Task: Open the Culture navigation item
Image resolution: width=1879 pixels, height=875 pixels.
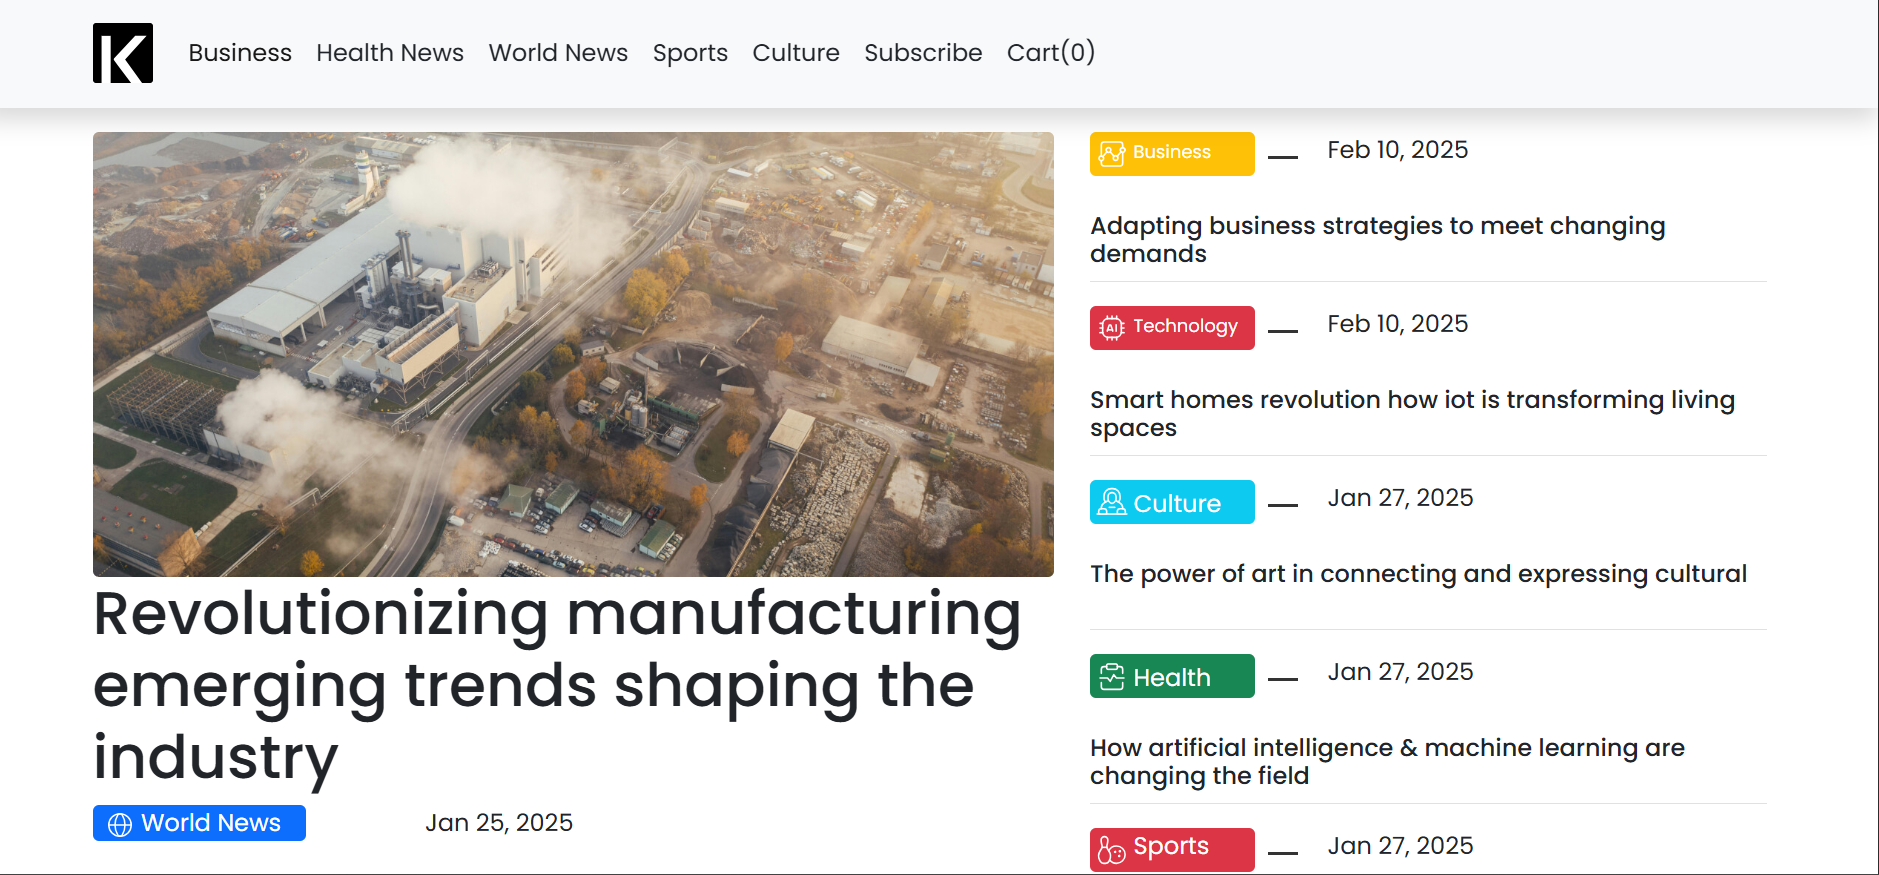Action: [x=795, y=53]
